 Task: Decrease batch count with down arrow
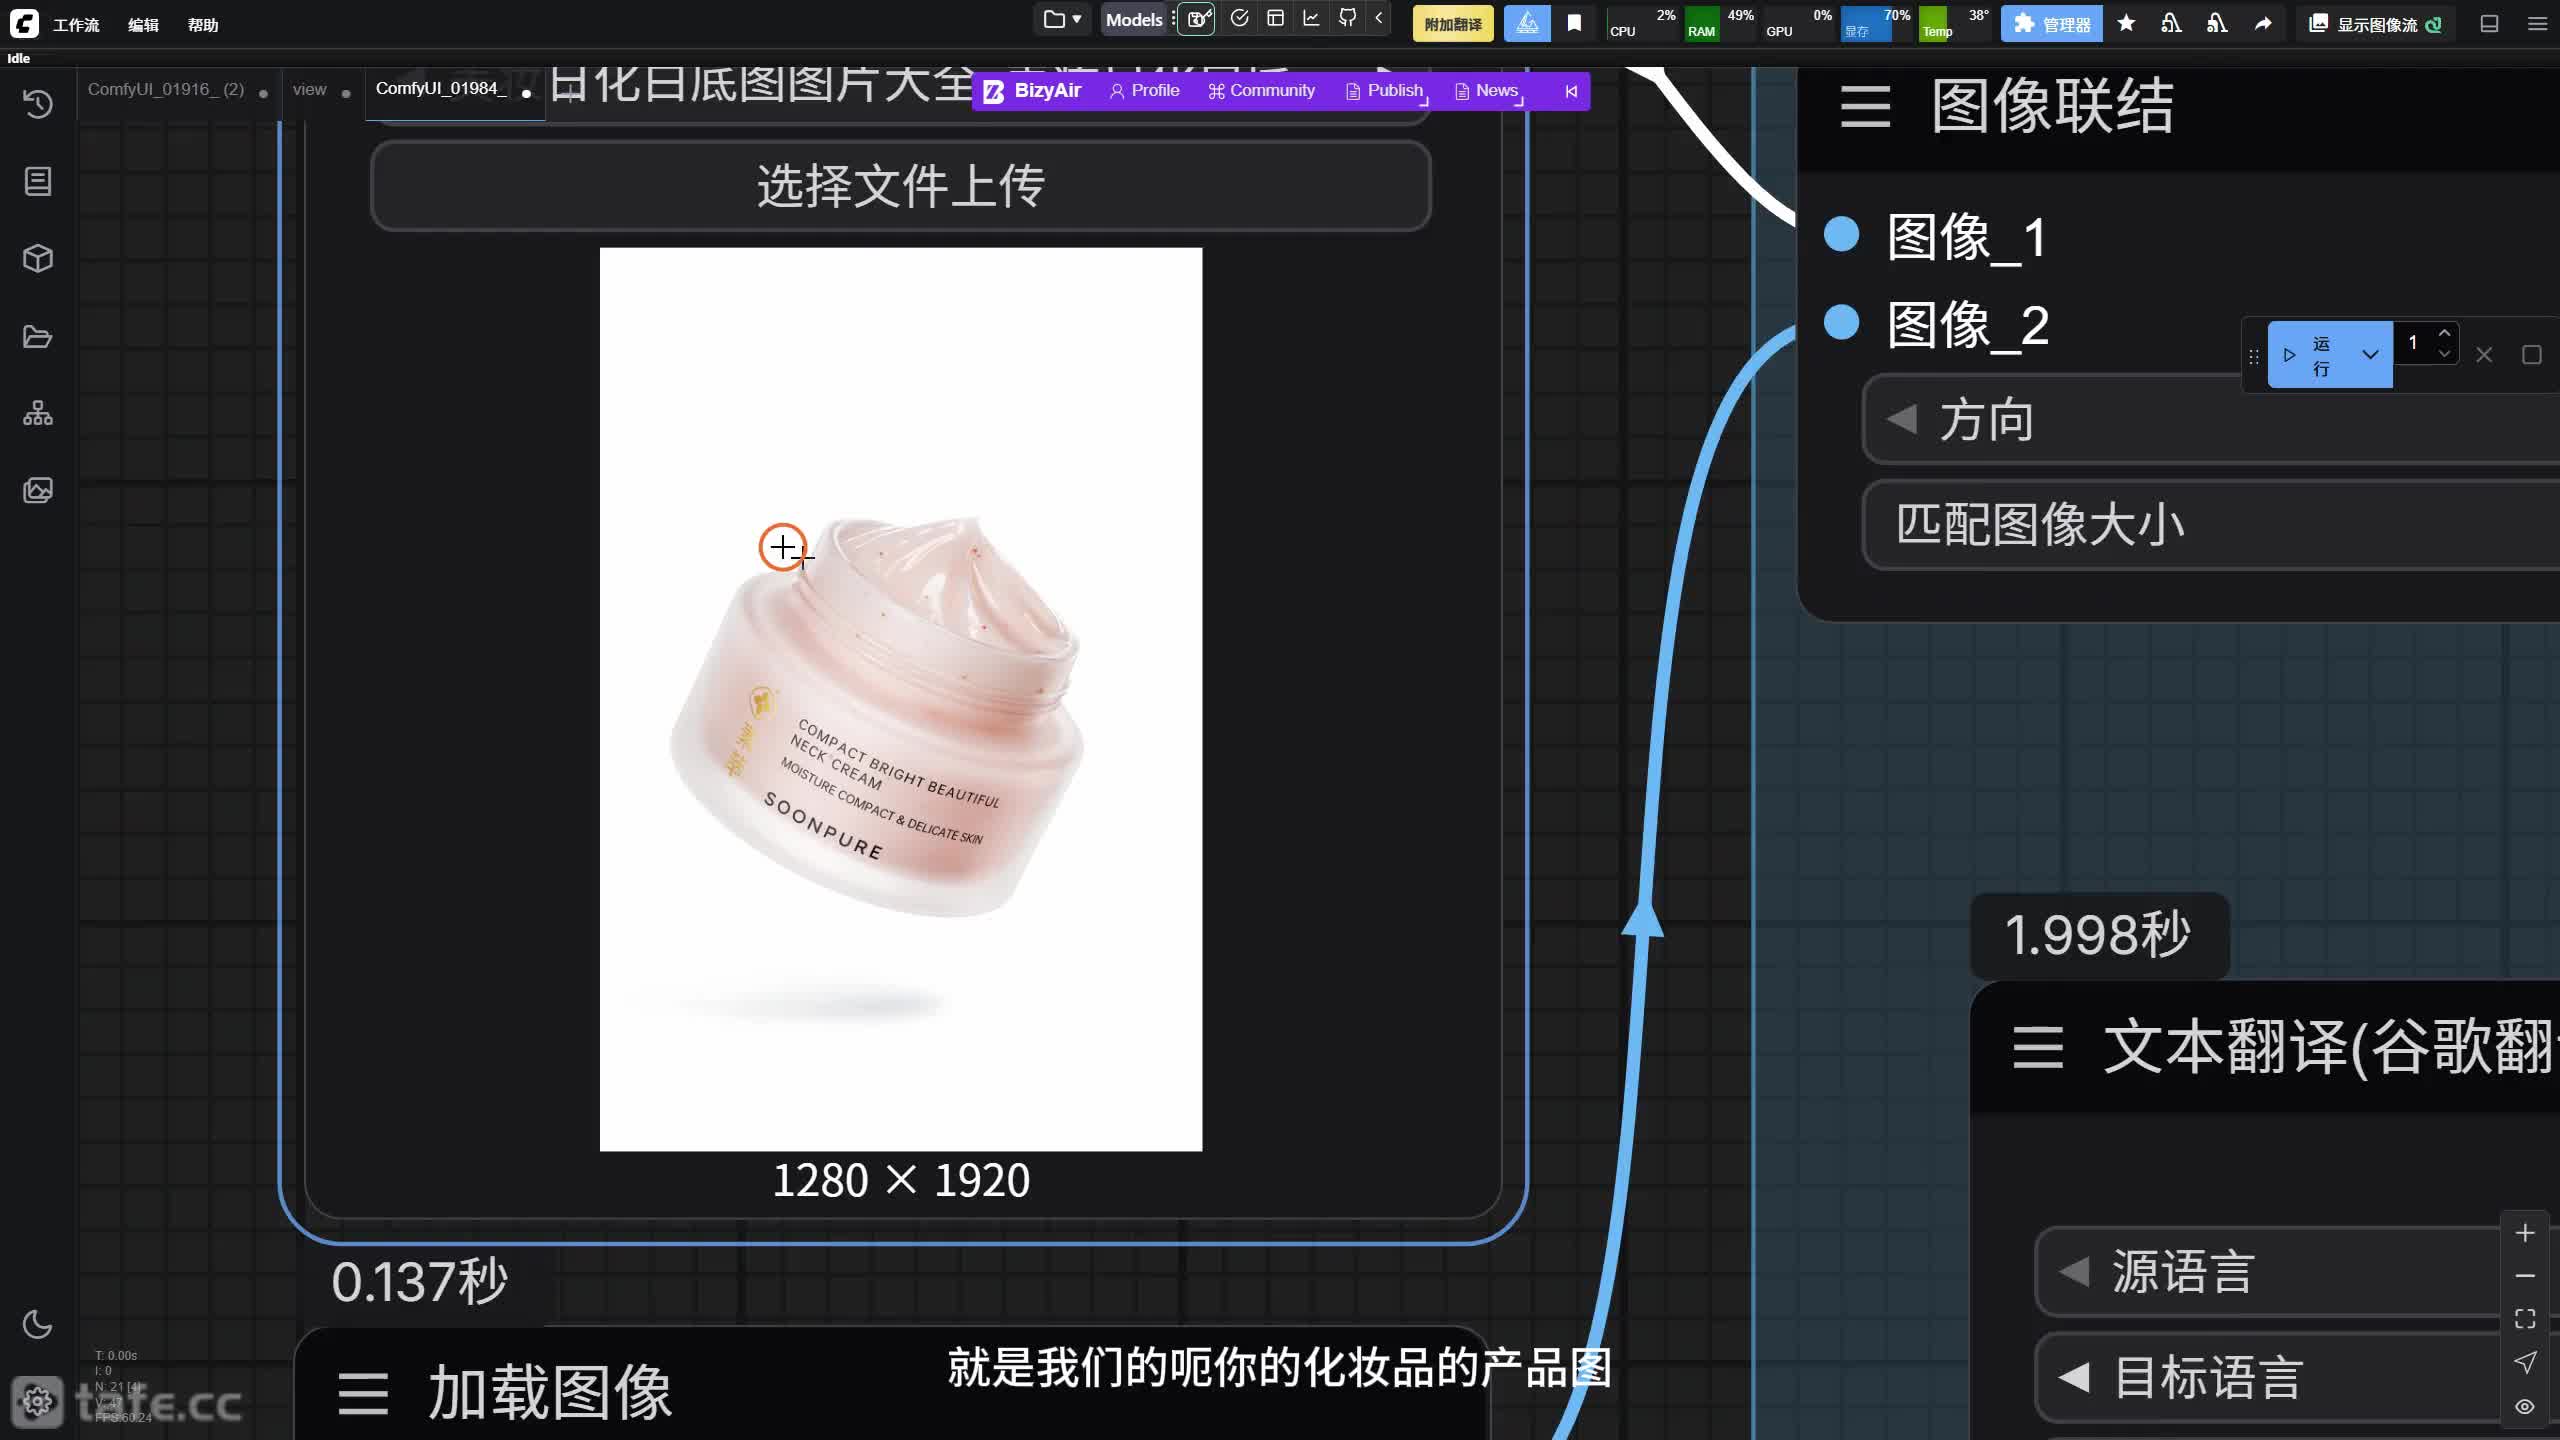[x=2444, y=353]
